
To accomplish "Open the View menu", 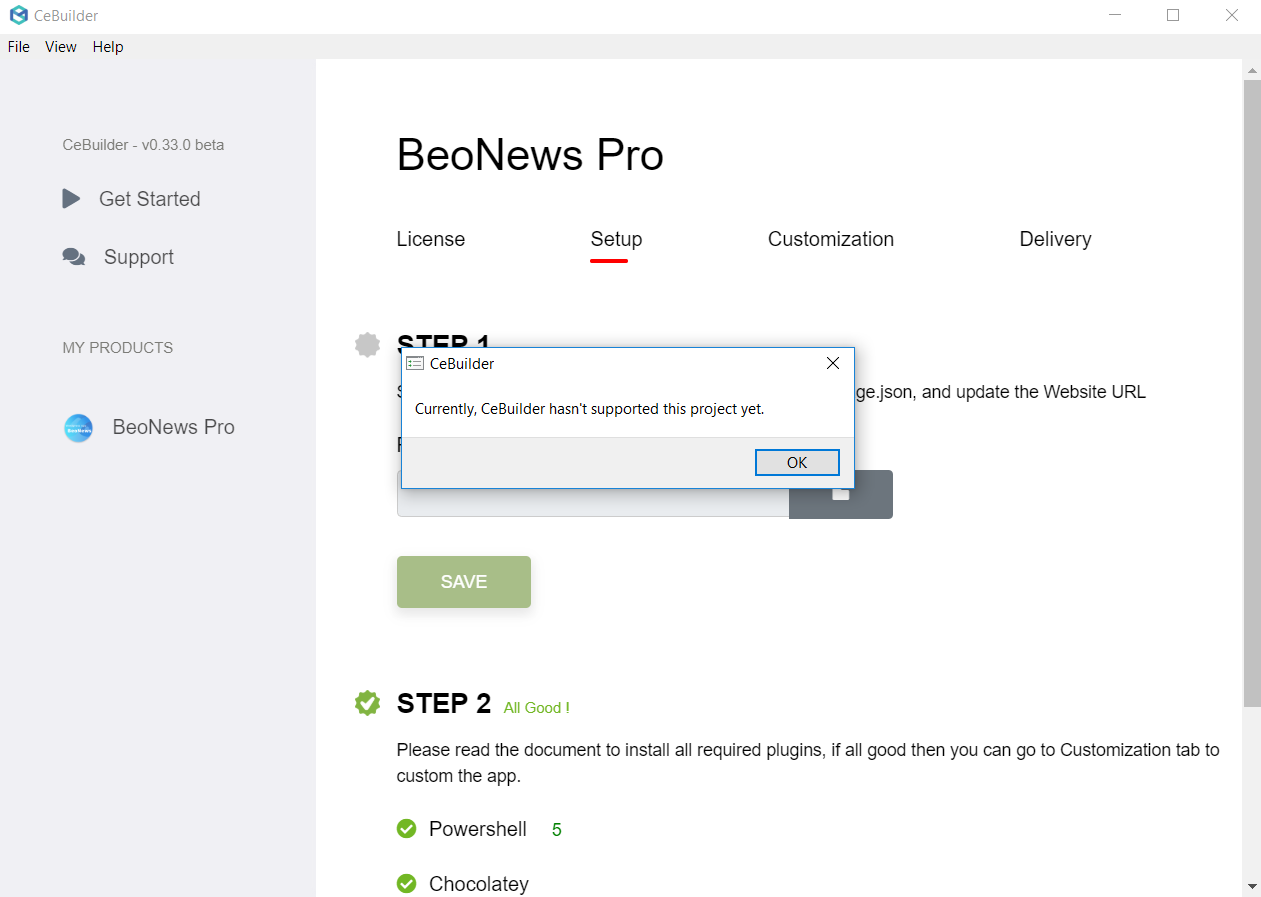I will [x=61, y=47].
